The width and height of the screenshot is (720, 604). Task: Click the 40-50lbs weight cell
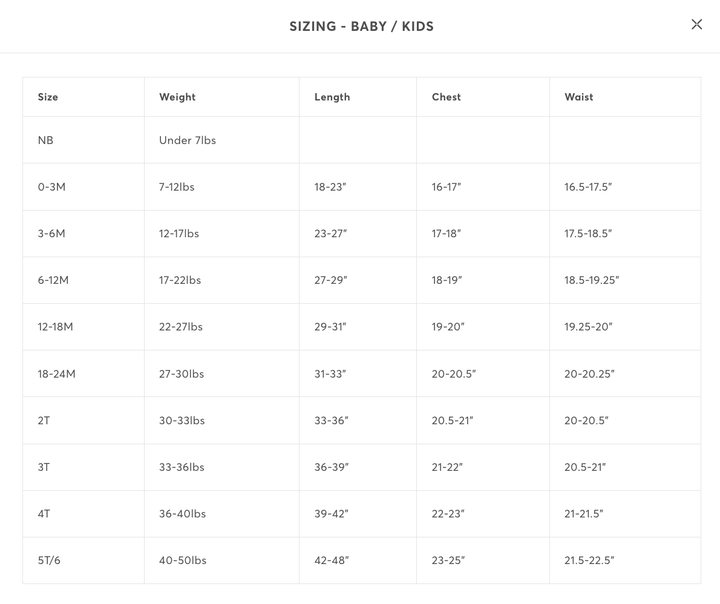click(182, 560)
